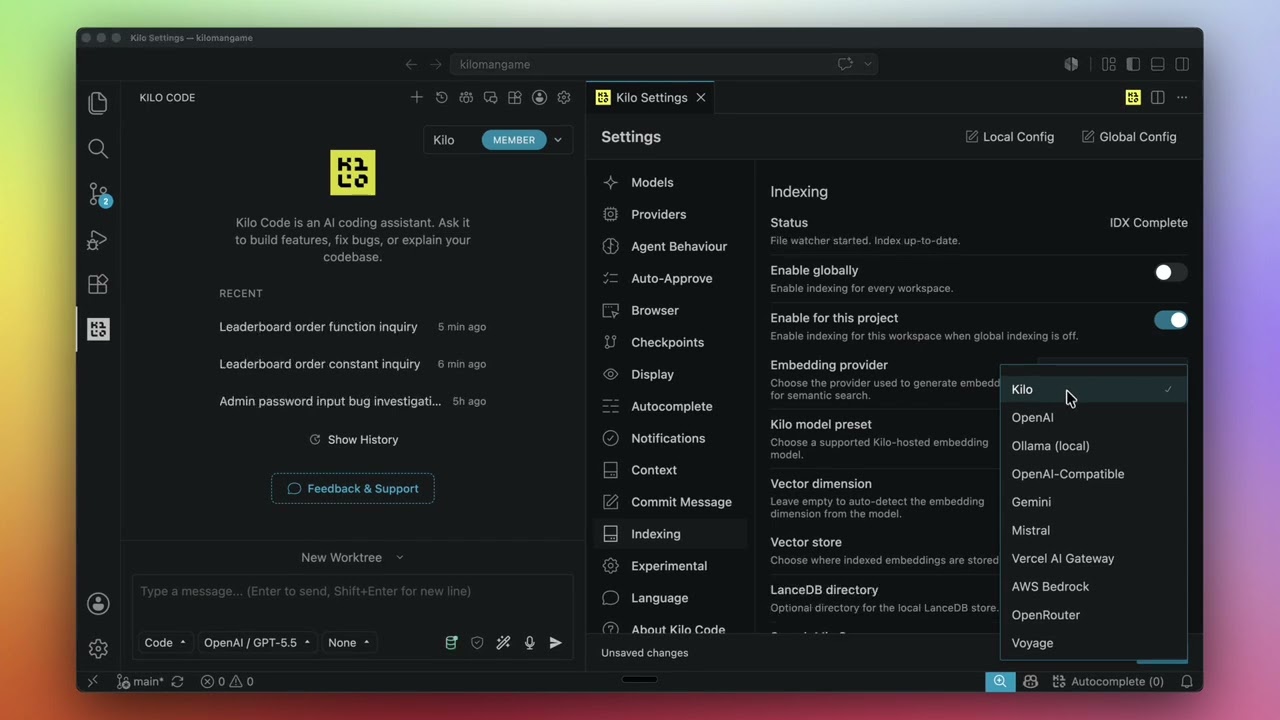Choose OpenAI-Compatible from the provider list
This screenshot has width=1280, height=720.
pos(1093,474)
